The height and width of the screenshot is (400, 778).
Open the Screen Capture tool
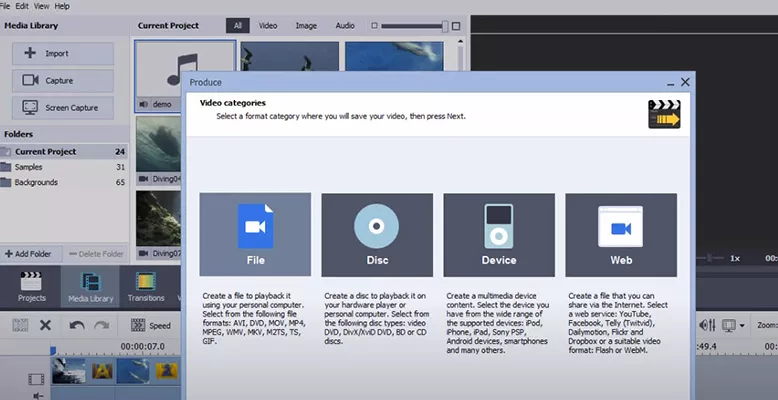click(63, 108)
